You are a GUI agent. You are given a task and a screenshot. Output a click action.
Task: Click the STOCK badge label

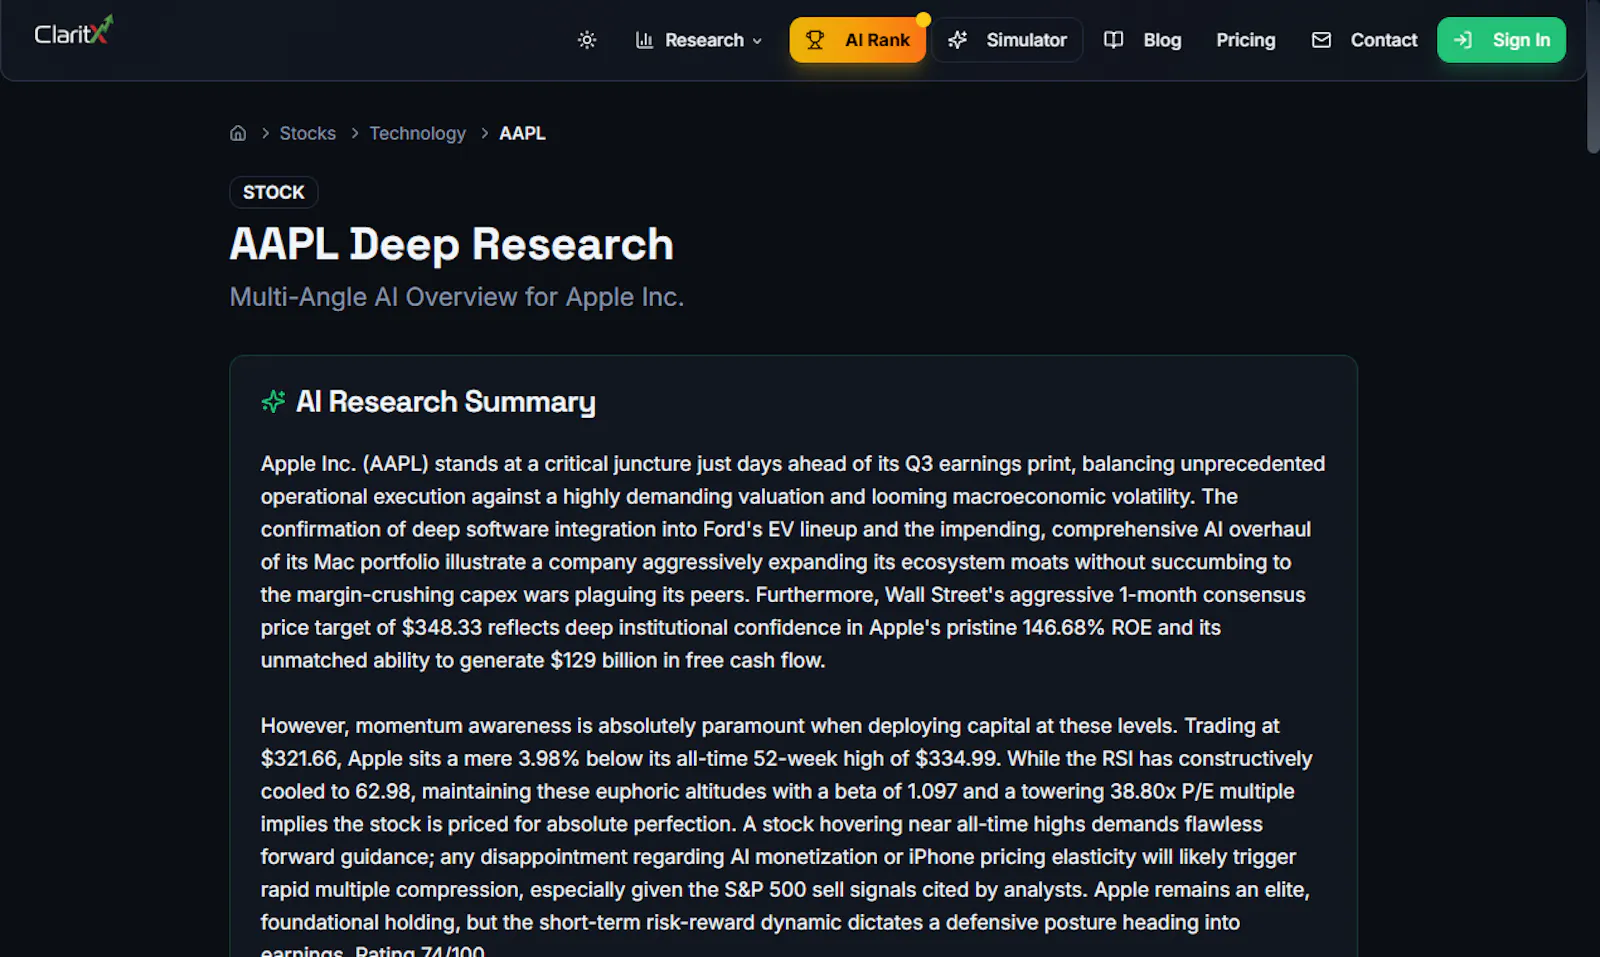pos(274,192)
